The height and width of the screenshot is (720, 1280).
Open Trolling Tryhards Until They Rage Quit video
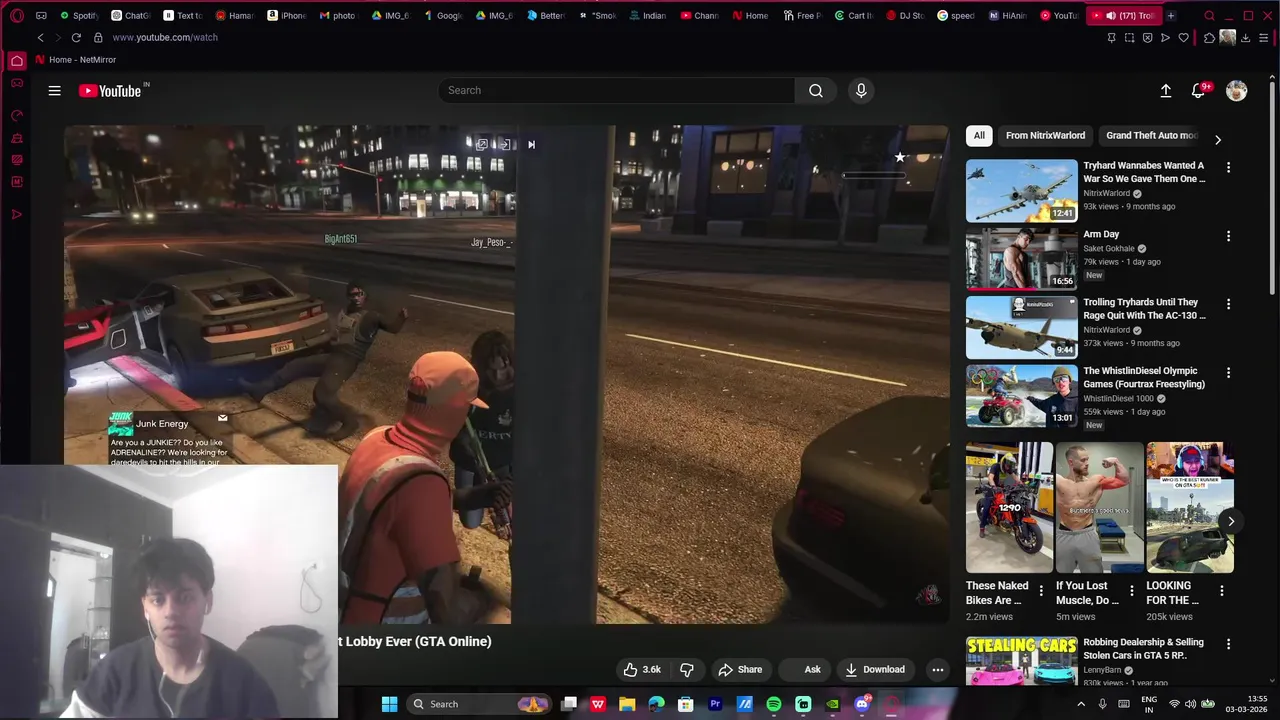pyautogui.click(x=1144, y=308)
